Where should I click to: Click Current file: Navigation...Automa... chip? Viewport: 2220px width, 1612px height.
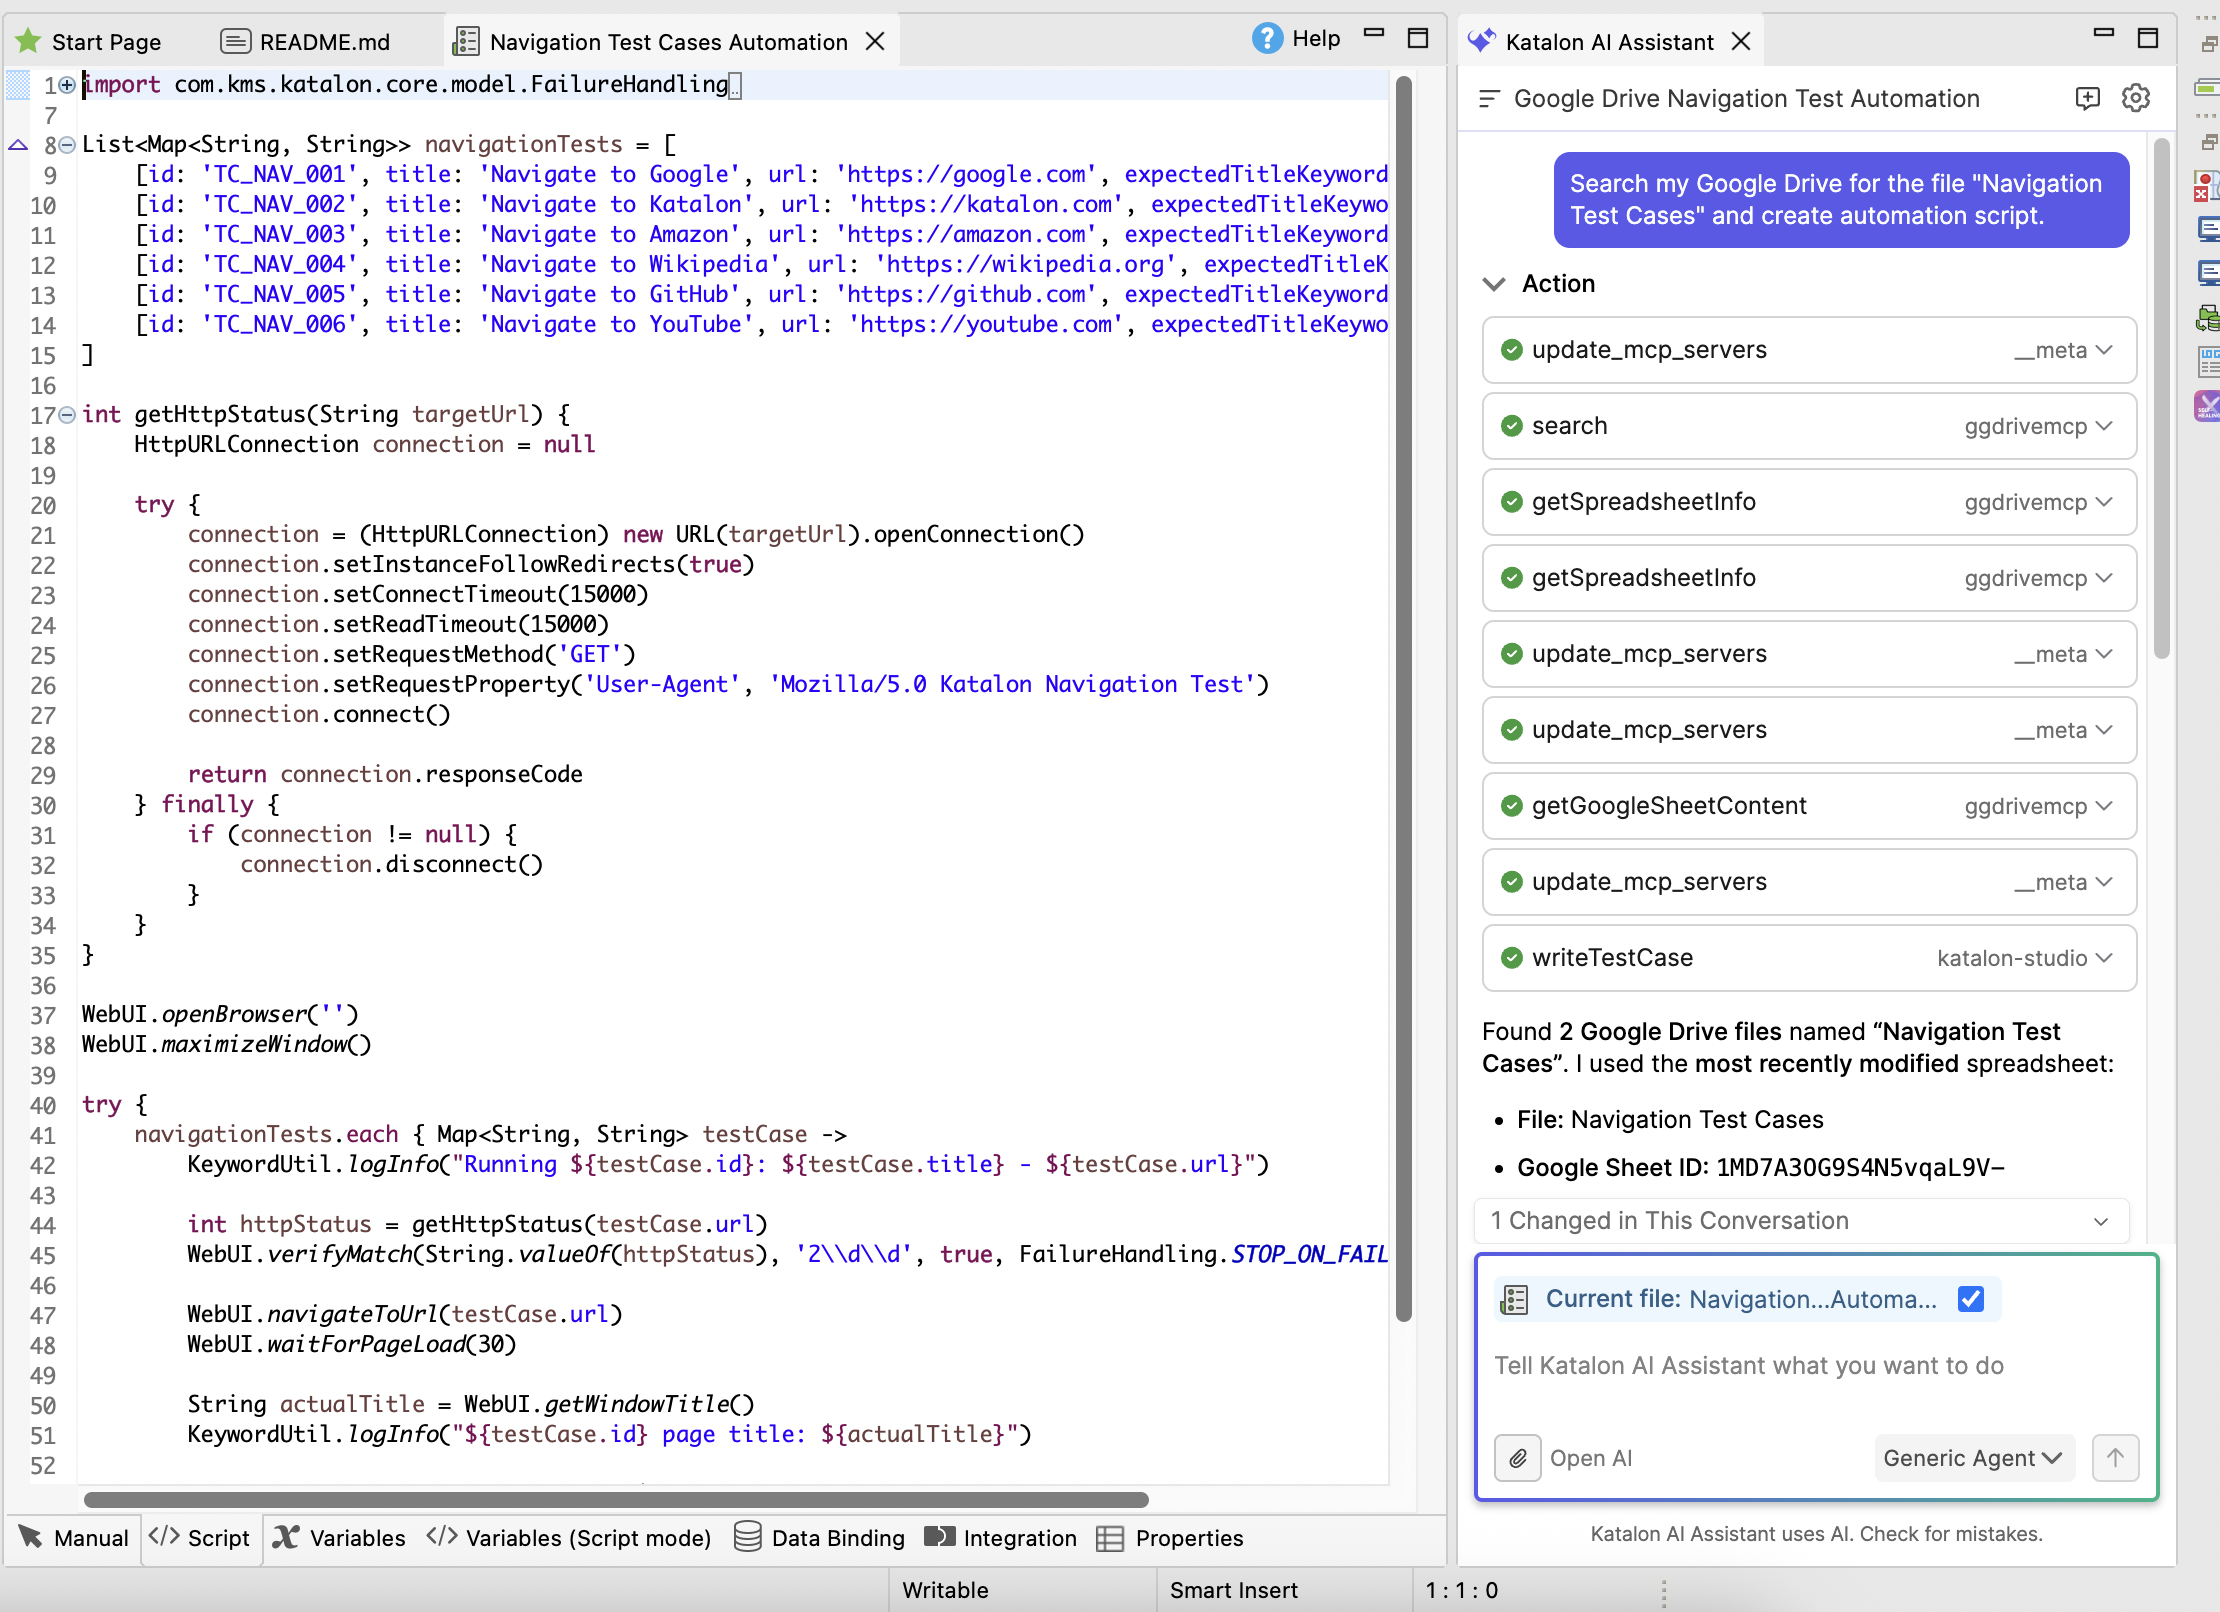(1748, 1299)
